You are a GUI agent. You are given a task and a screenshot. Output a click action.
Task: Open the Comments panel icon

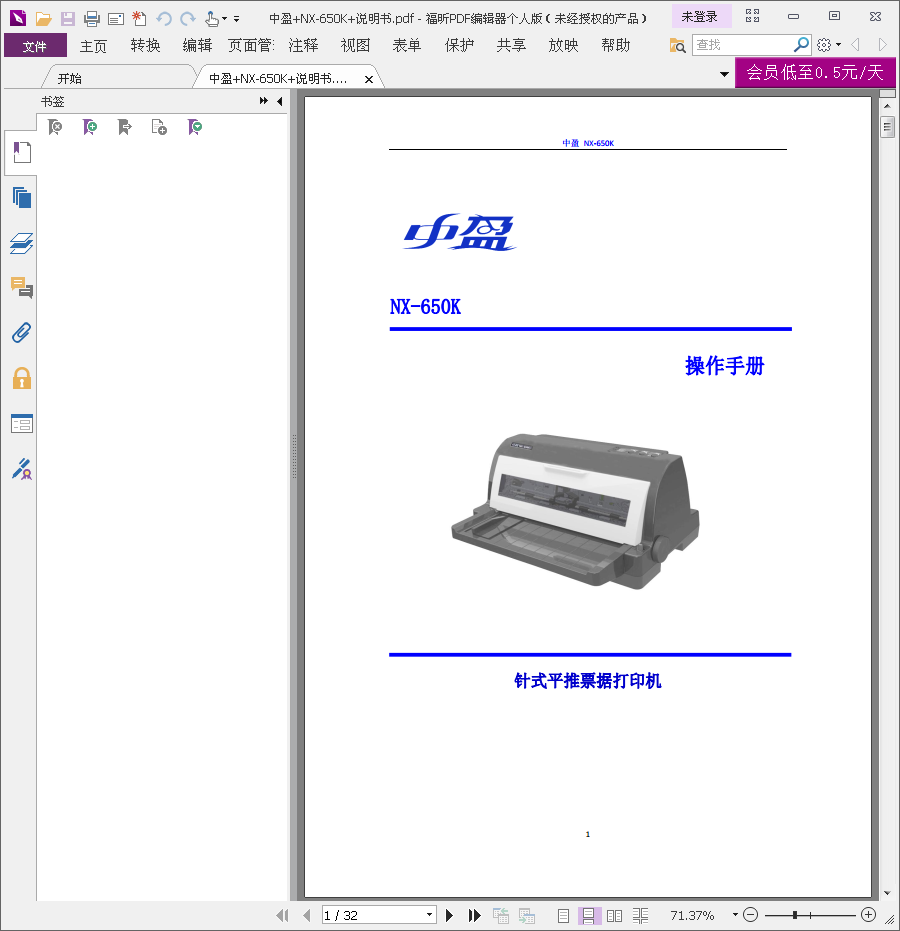click(21, 287)
